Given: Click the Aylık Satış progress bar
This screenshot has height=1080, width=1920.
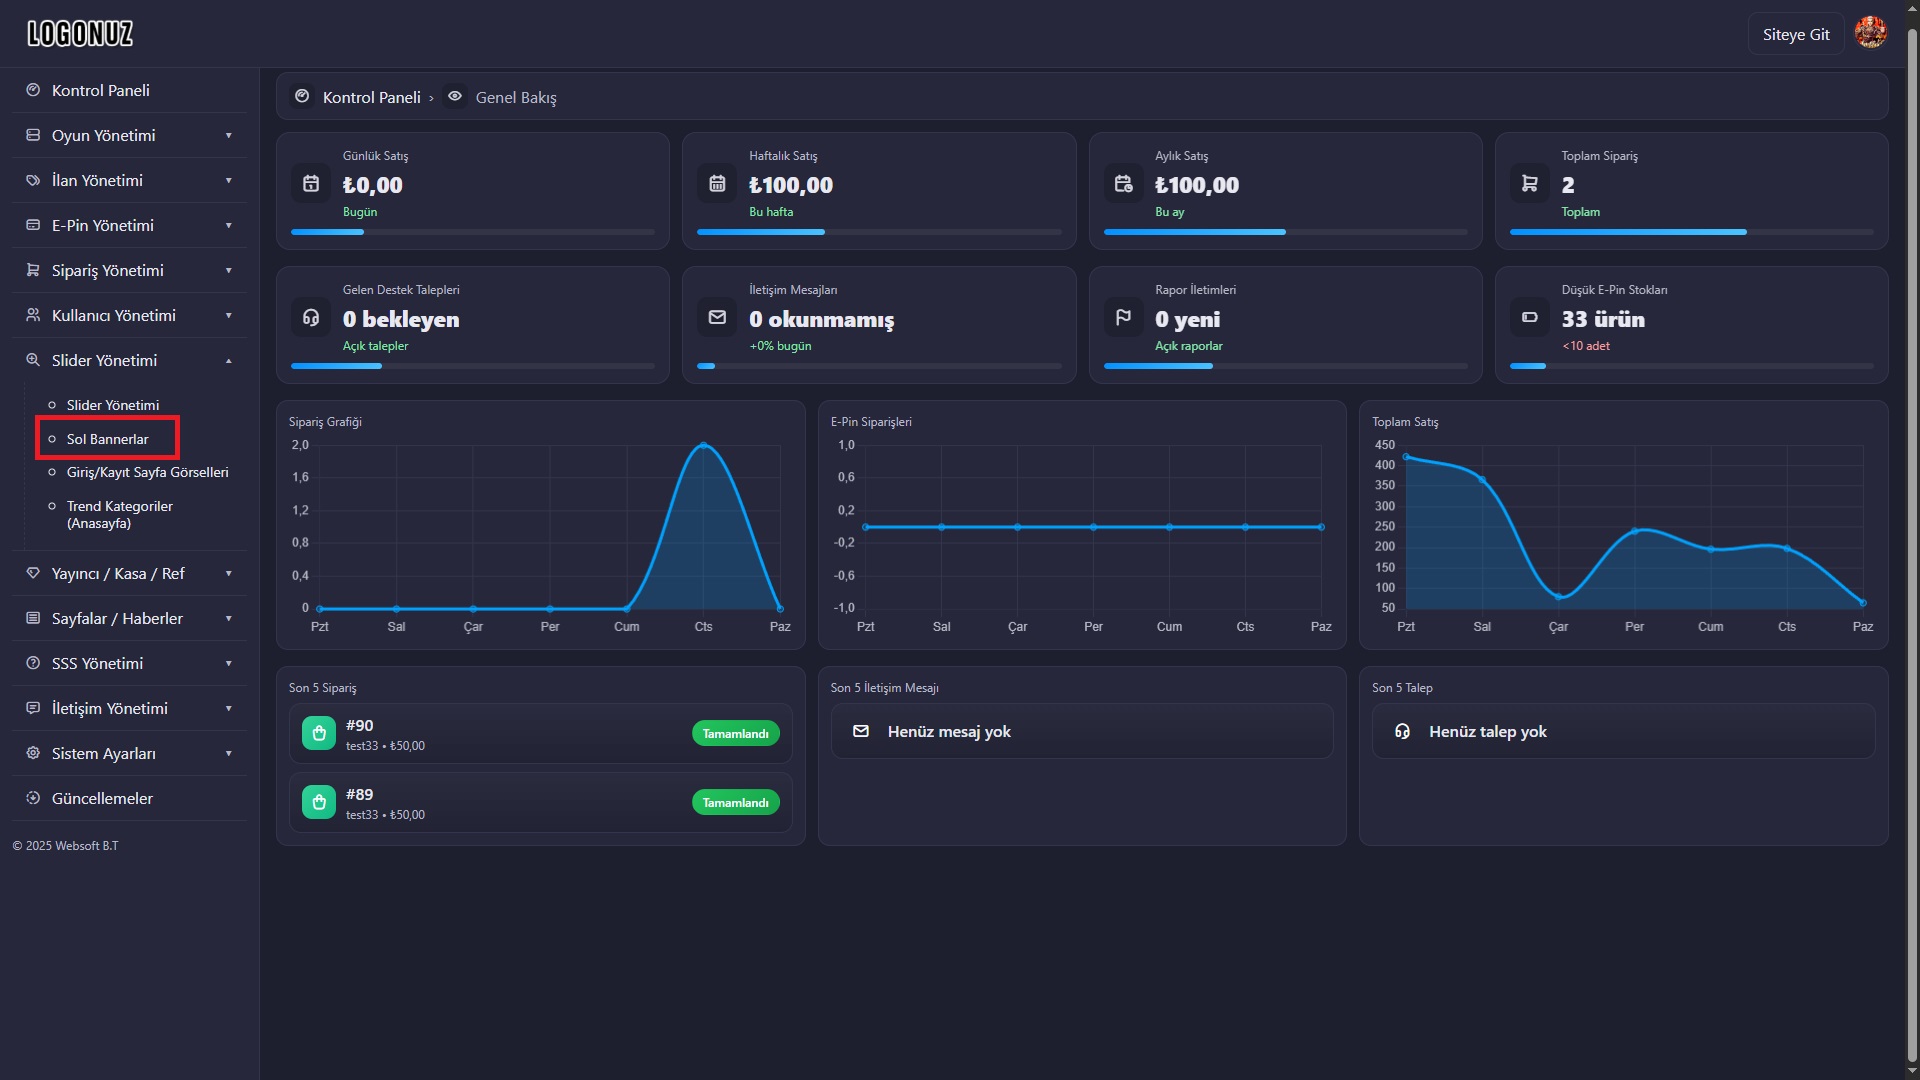Looking at the screenshot, I should (1285, 232).
